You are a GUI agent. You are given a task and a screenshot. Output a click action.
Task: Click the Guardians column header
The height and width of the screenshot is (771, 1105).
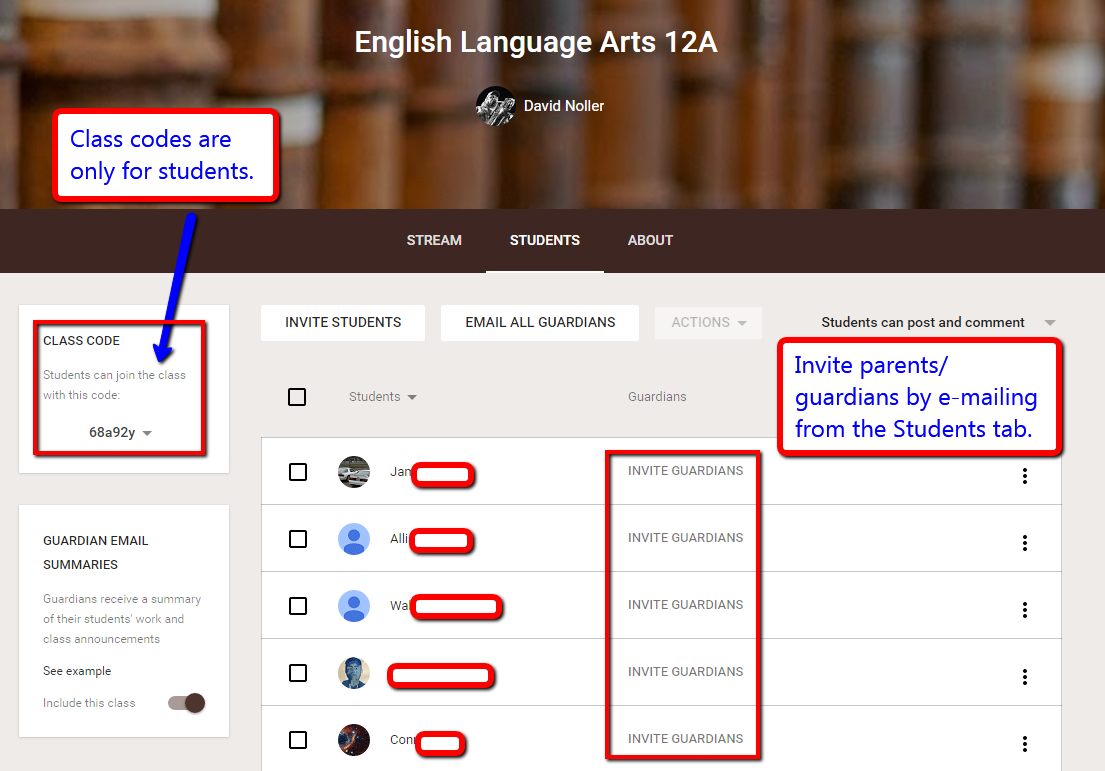click(657, 397)
